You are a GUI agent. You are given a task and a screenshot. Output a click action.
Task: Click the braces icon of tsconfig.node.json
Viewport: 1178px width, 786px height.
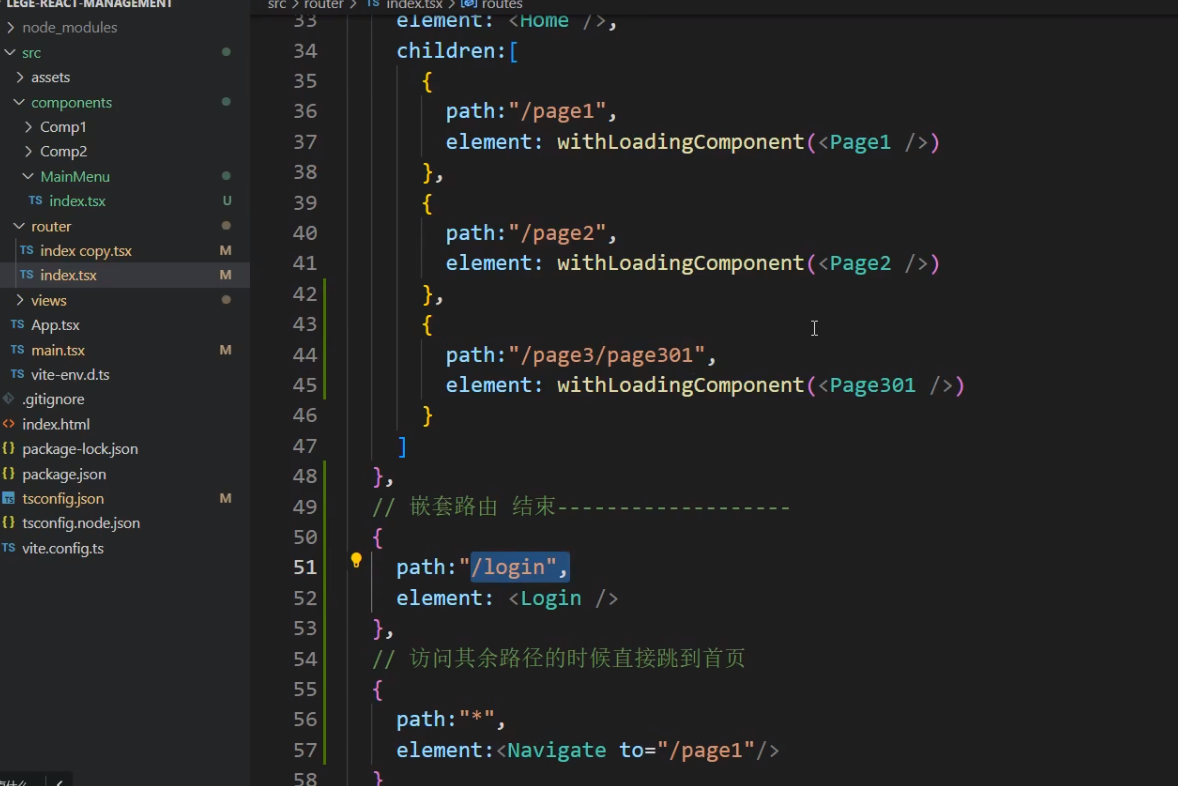click(x=8, y=522)
